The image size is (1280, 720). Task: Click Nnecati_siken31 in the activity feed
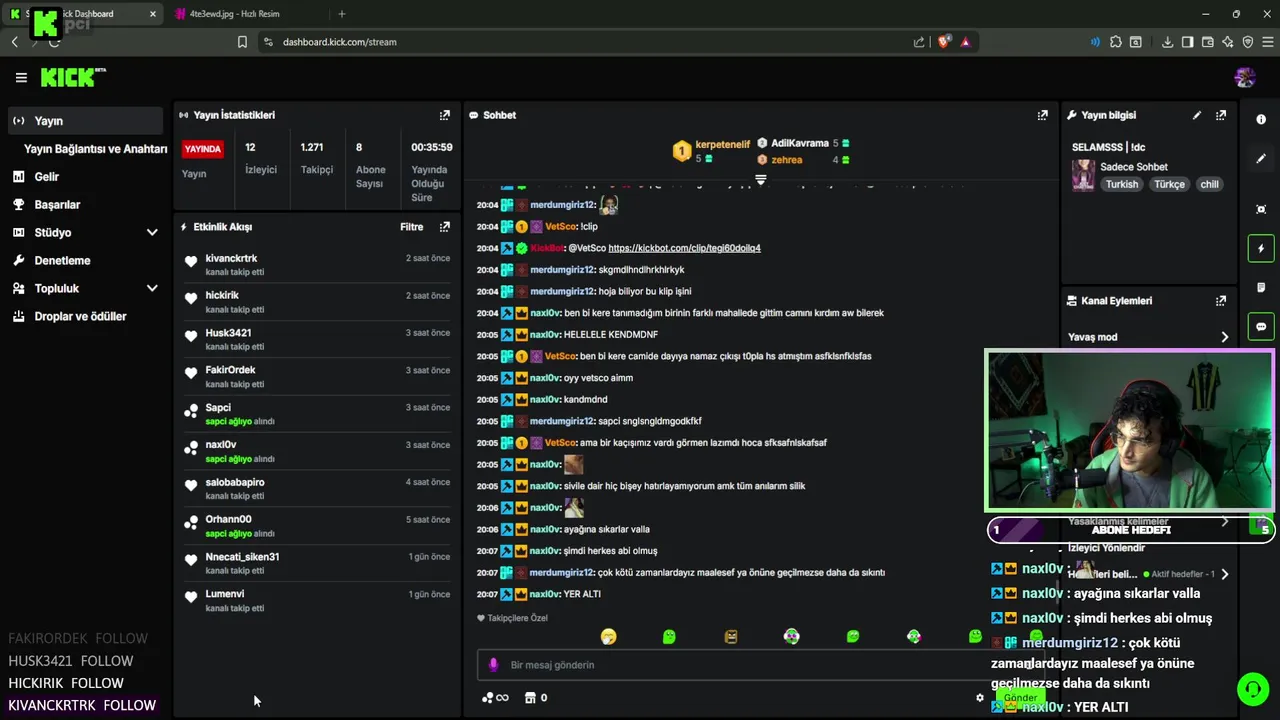coord(242,557)
